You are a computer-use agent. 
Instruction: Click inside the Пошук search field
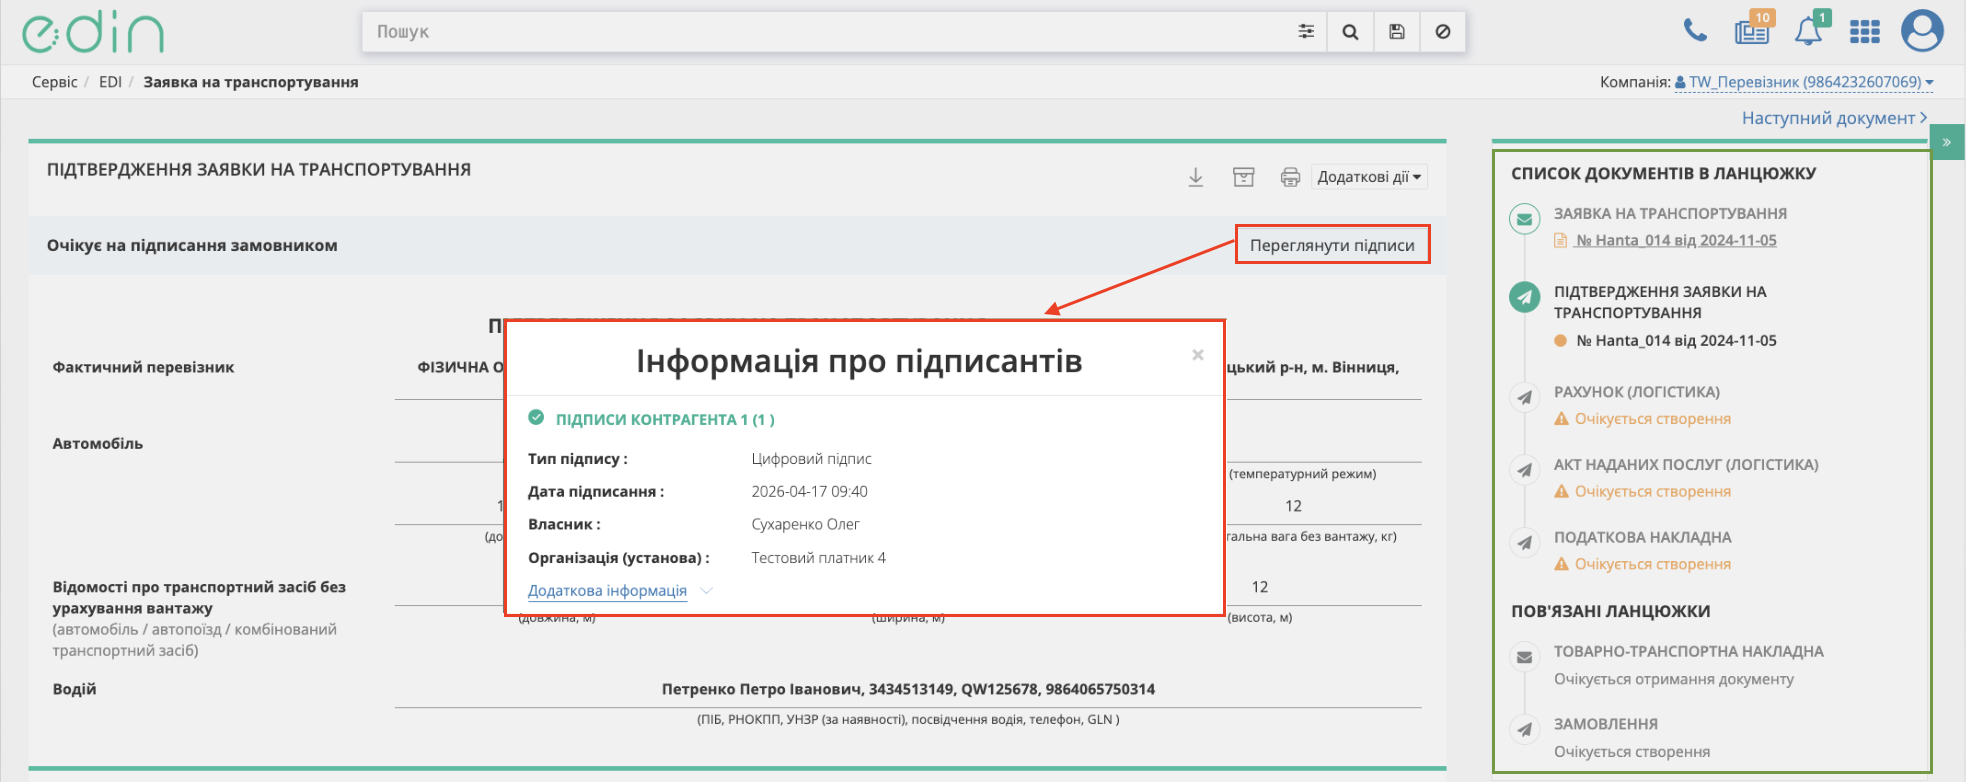tap(820, 32)
